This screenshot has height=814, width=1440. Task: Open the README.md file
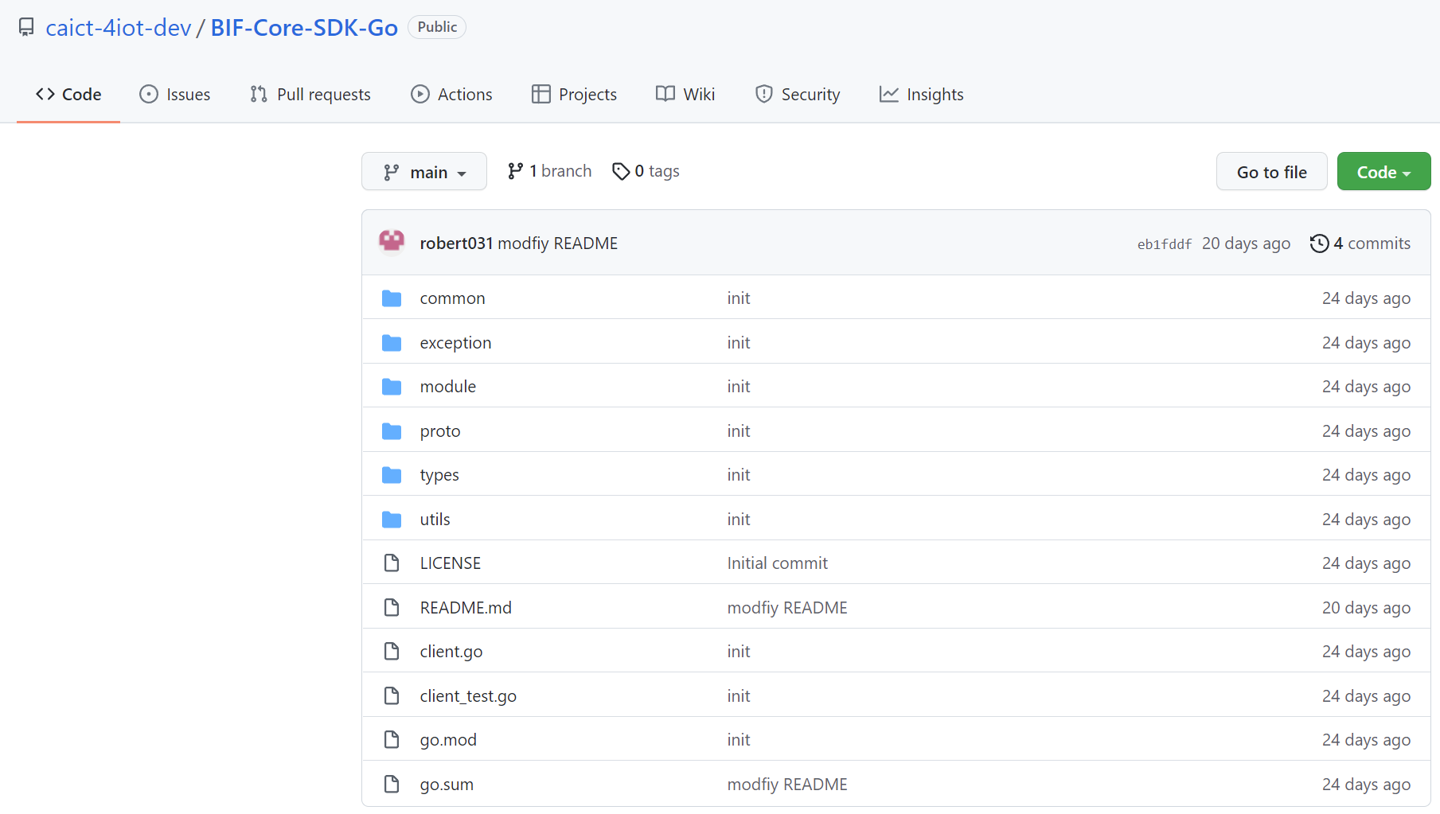click(x=466, y=608)
